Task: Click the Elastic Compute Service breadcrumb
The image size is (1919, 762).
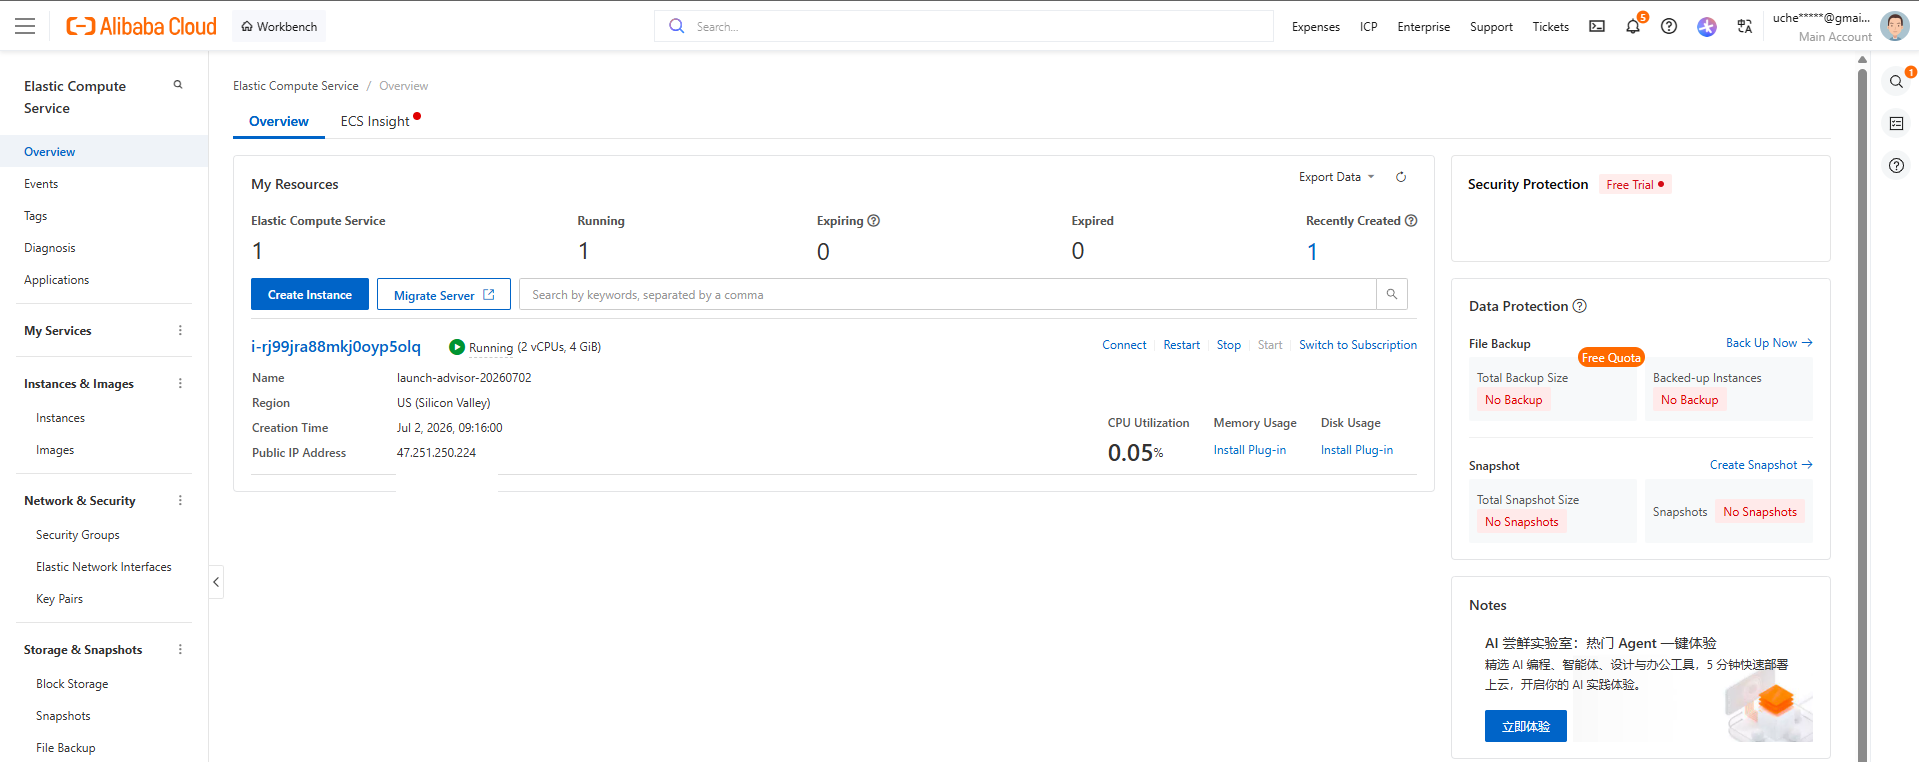Action: [296, 86]
